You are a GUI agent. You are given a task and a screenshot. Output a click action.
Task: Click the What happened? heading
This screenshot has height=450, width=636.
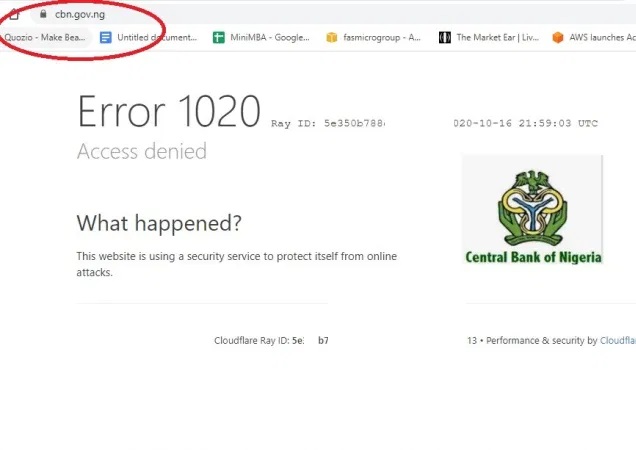(159, 223)
